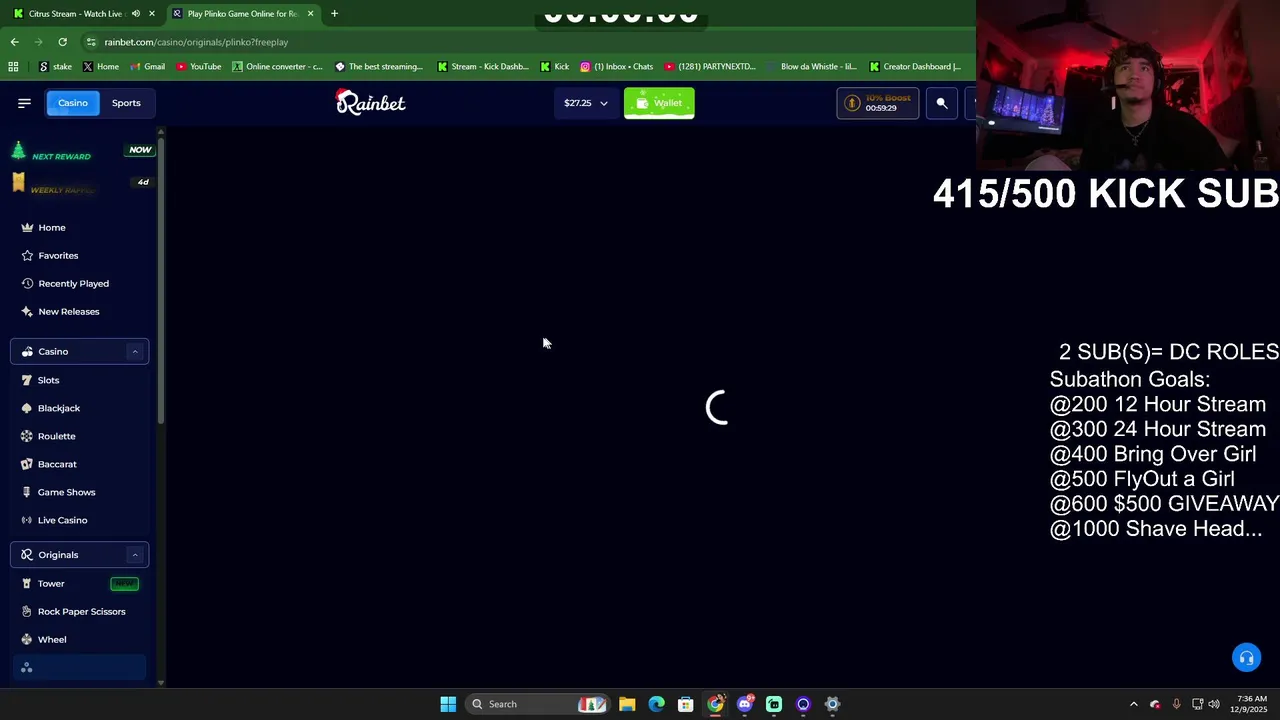Click the Game Shows icon
This screenshot has height=720, width=1280.
tap(27, 493)
